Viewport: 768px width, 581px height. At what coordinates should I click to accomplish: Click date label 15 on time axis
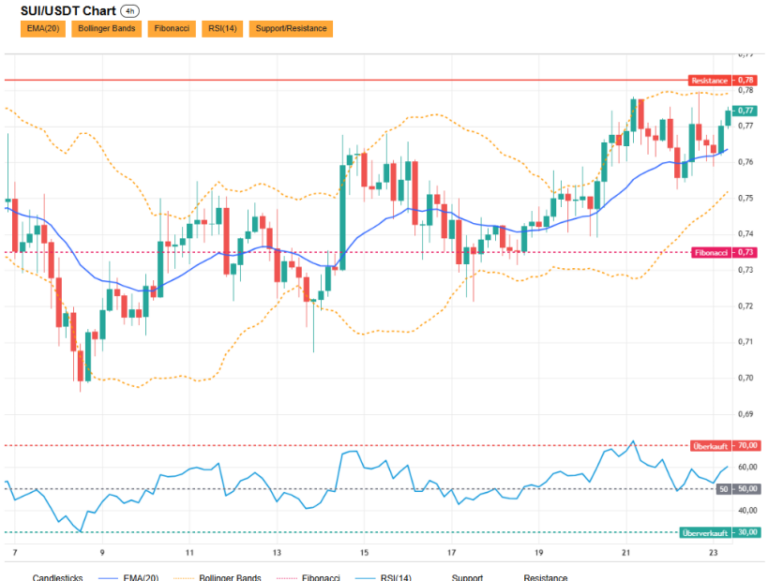pos(364,553)
